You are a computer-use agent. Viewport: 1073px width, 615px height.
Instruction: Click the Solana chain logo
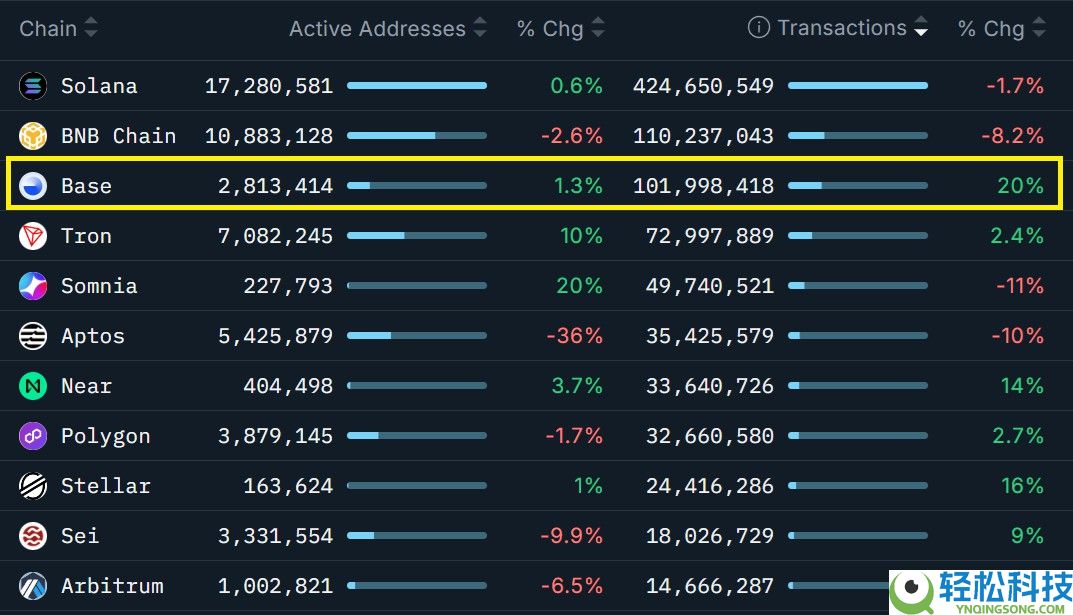pos(33,86)
